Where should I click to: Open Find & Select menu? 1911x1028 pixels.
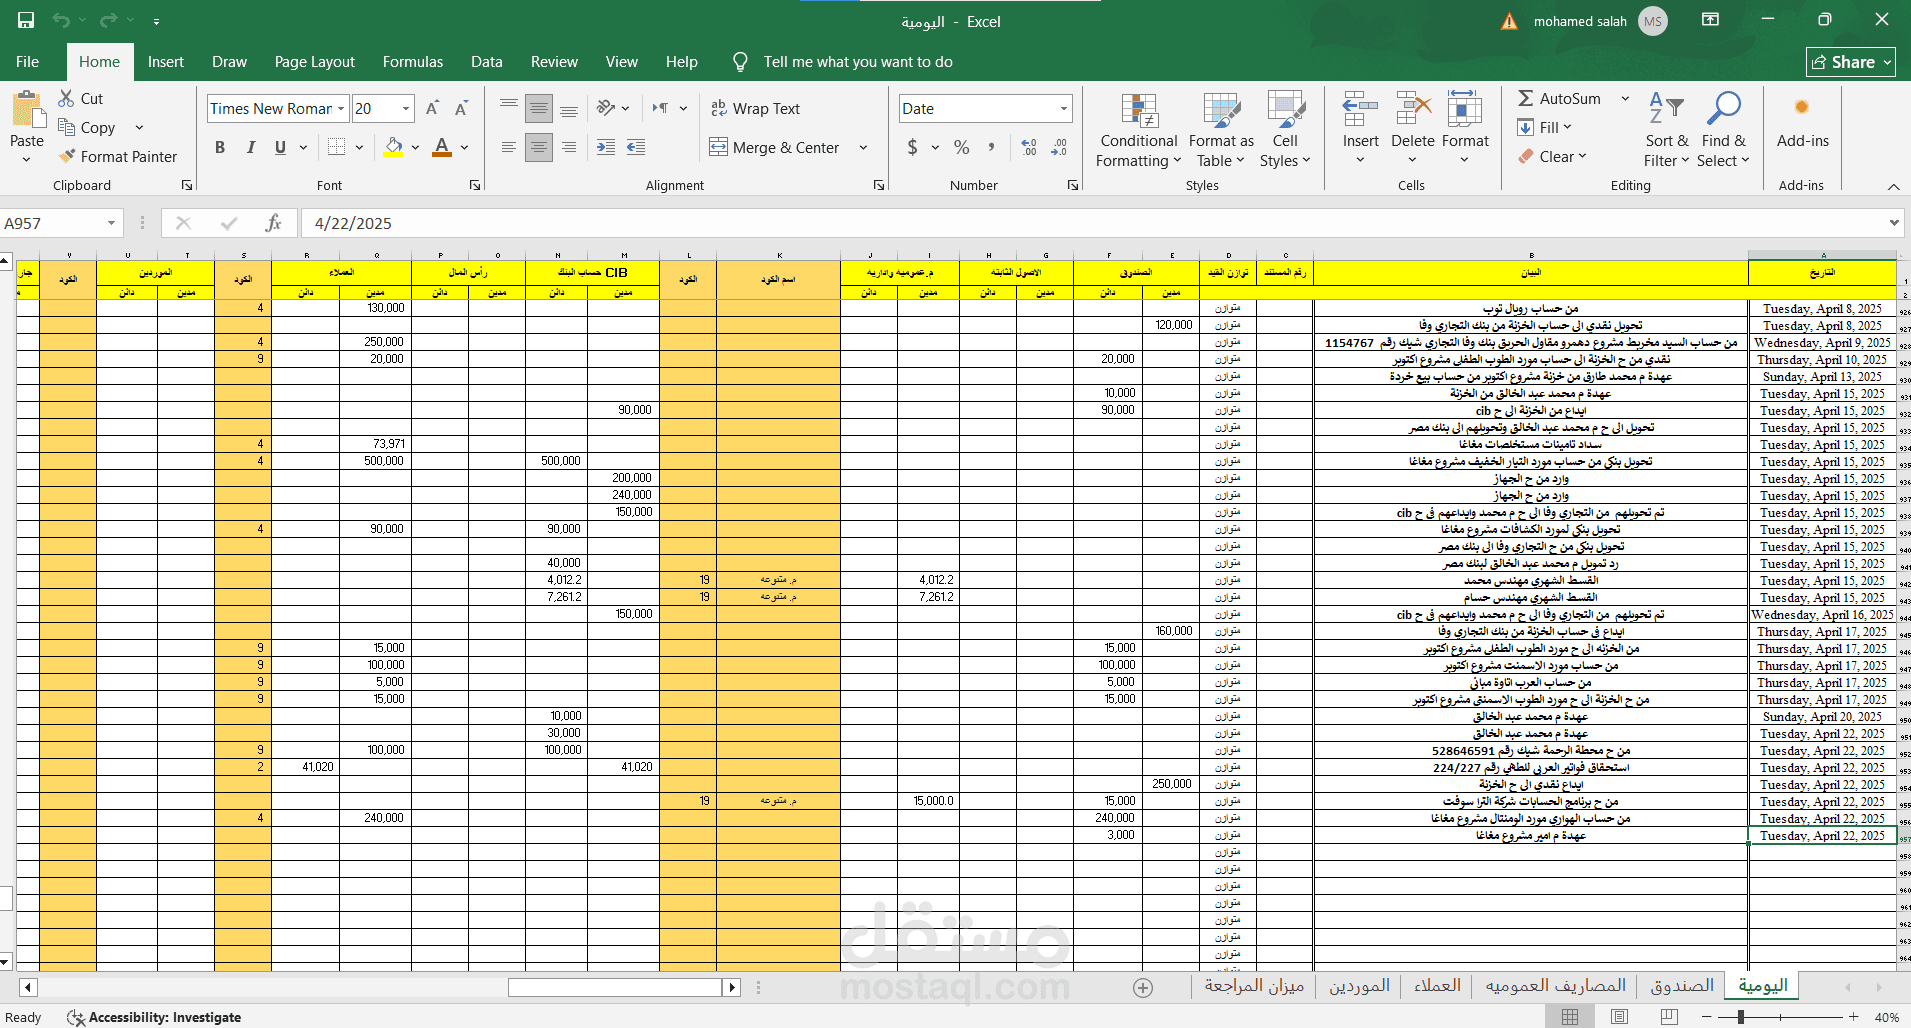[x=1723, y=130]
